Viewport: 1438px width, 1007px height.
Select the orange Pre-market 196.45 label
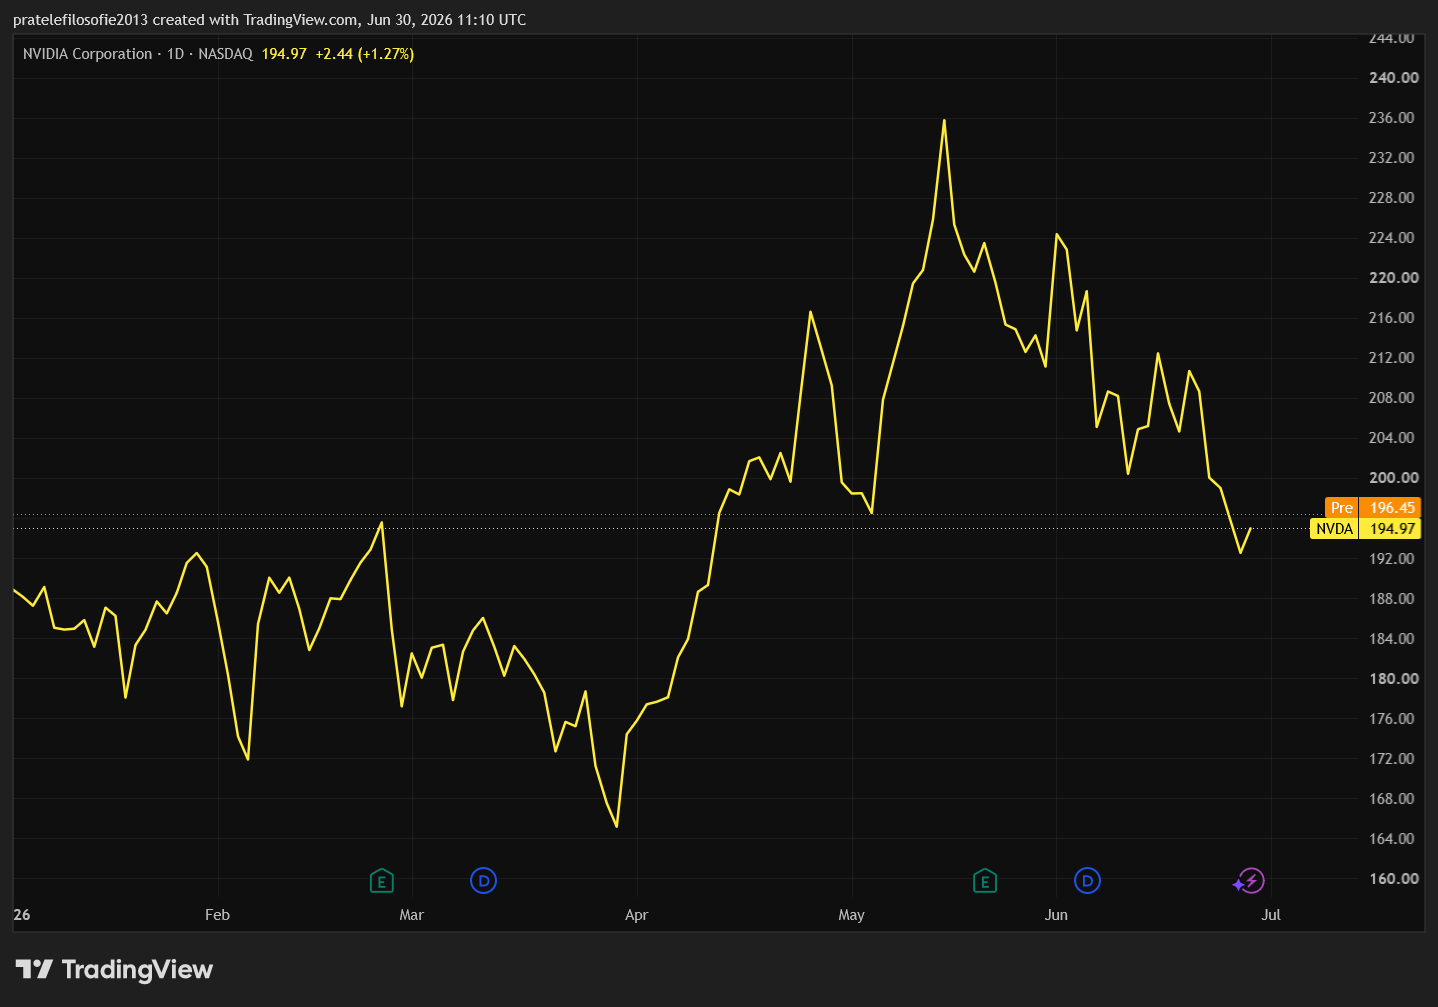tap(1373, 508)
